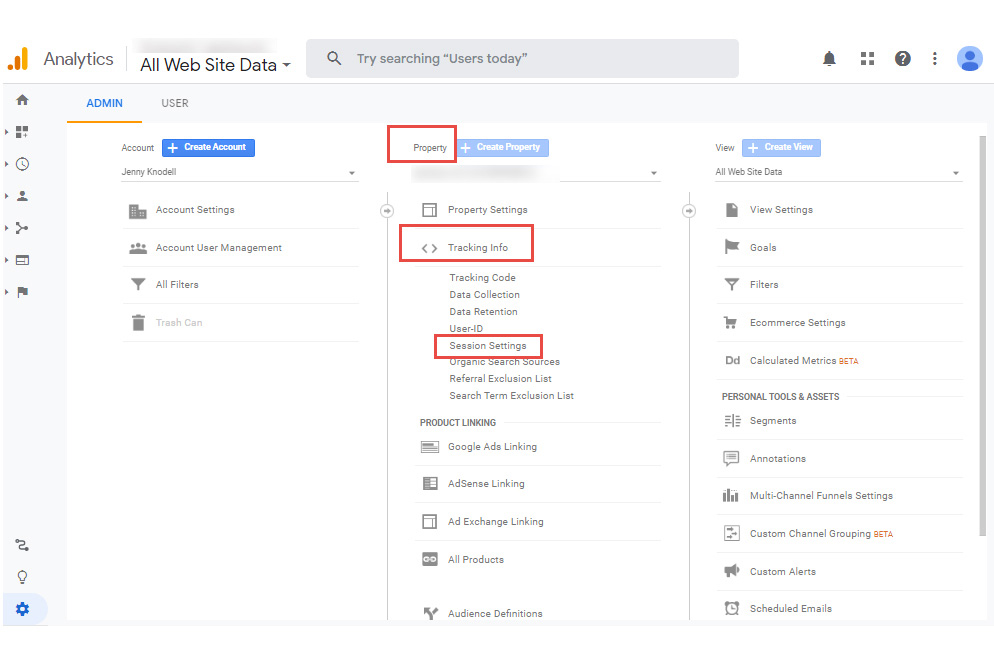Open Acquisition icon in sidebar
This screenshot has width=994, height=665.
(x=22, y=228)
